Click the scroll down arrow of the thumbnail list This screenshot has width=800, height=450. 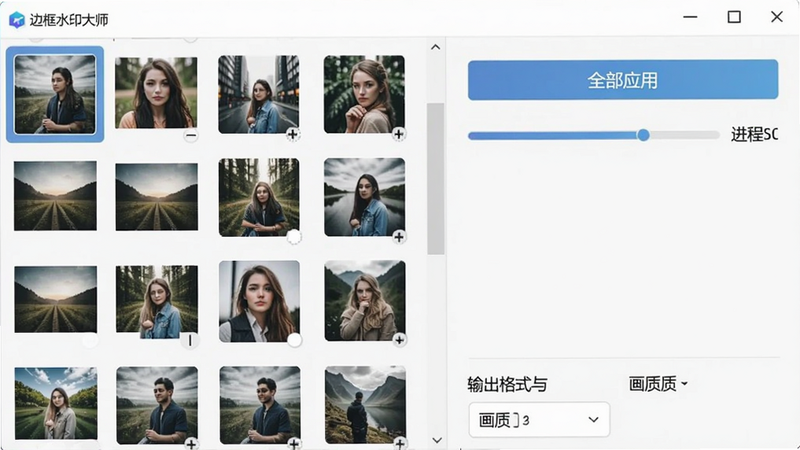pos(436,440)
